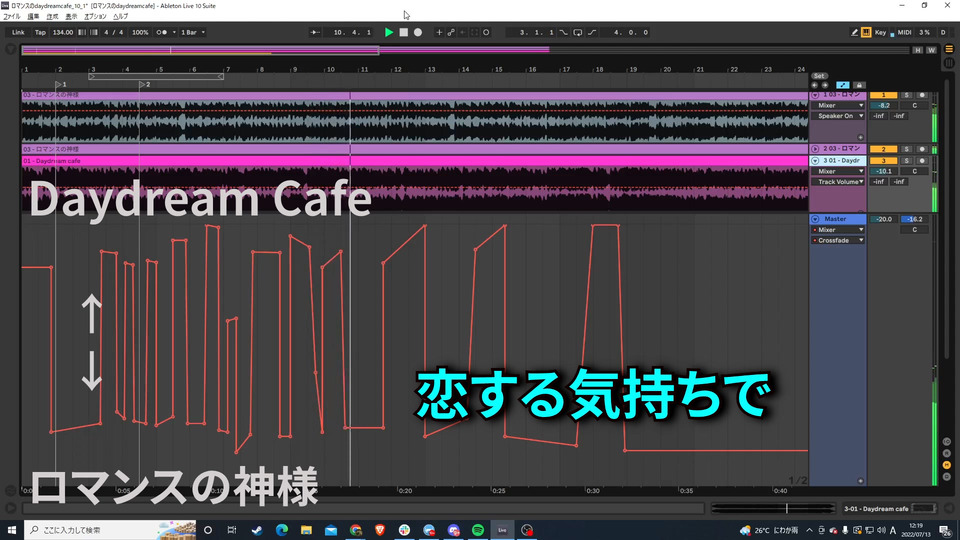Image resolution: width=960 pixels, height=540 pixels.
Task: Click locator 2 marker in scrub area
Action: tap(144, 84)
